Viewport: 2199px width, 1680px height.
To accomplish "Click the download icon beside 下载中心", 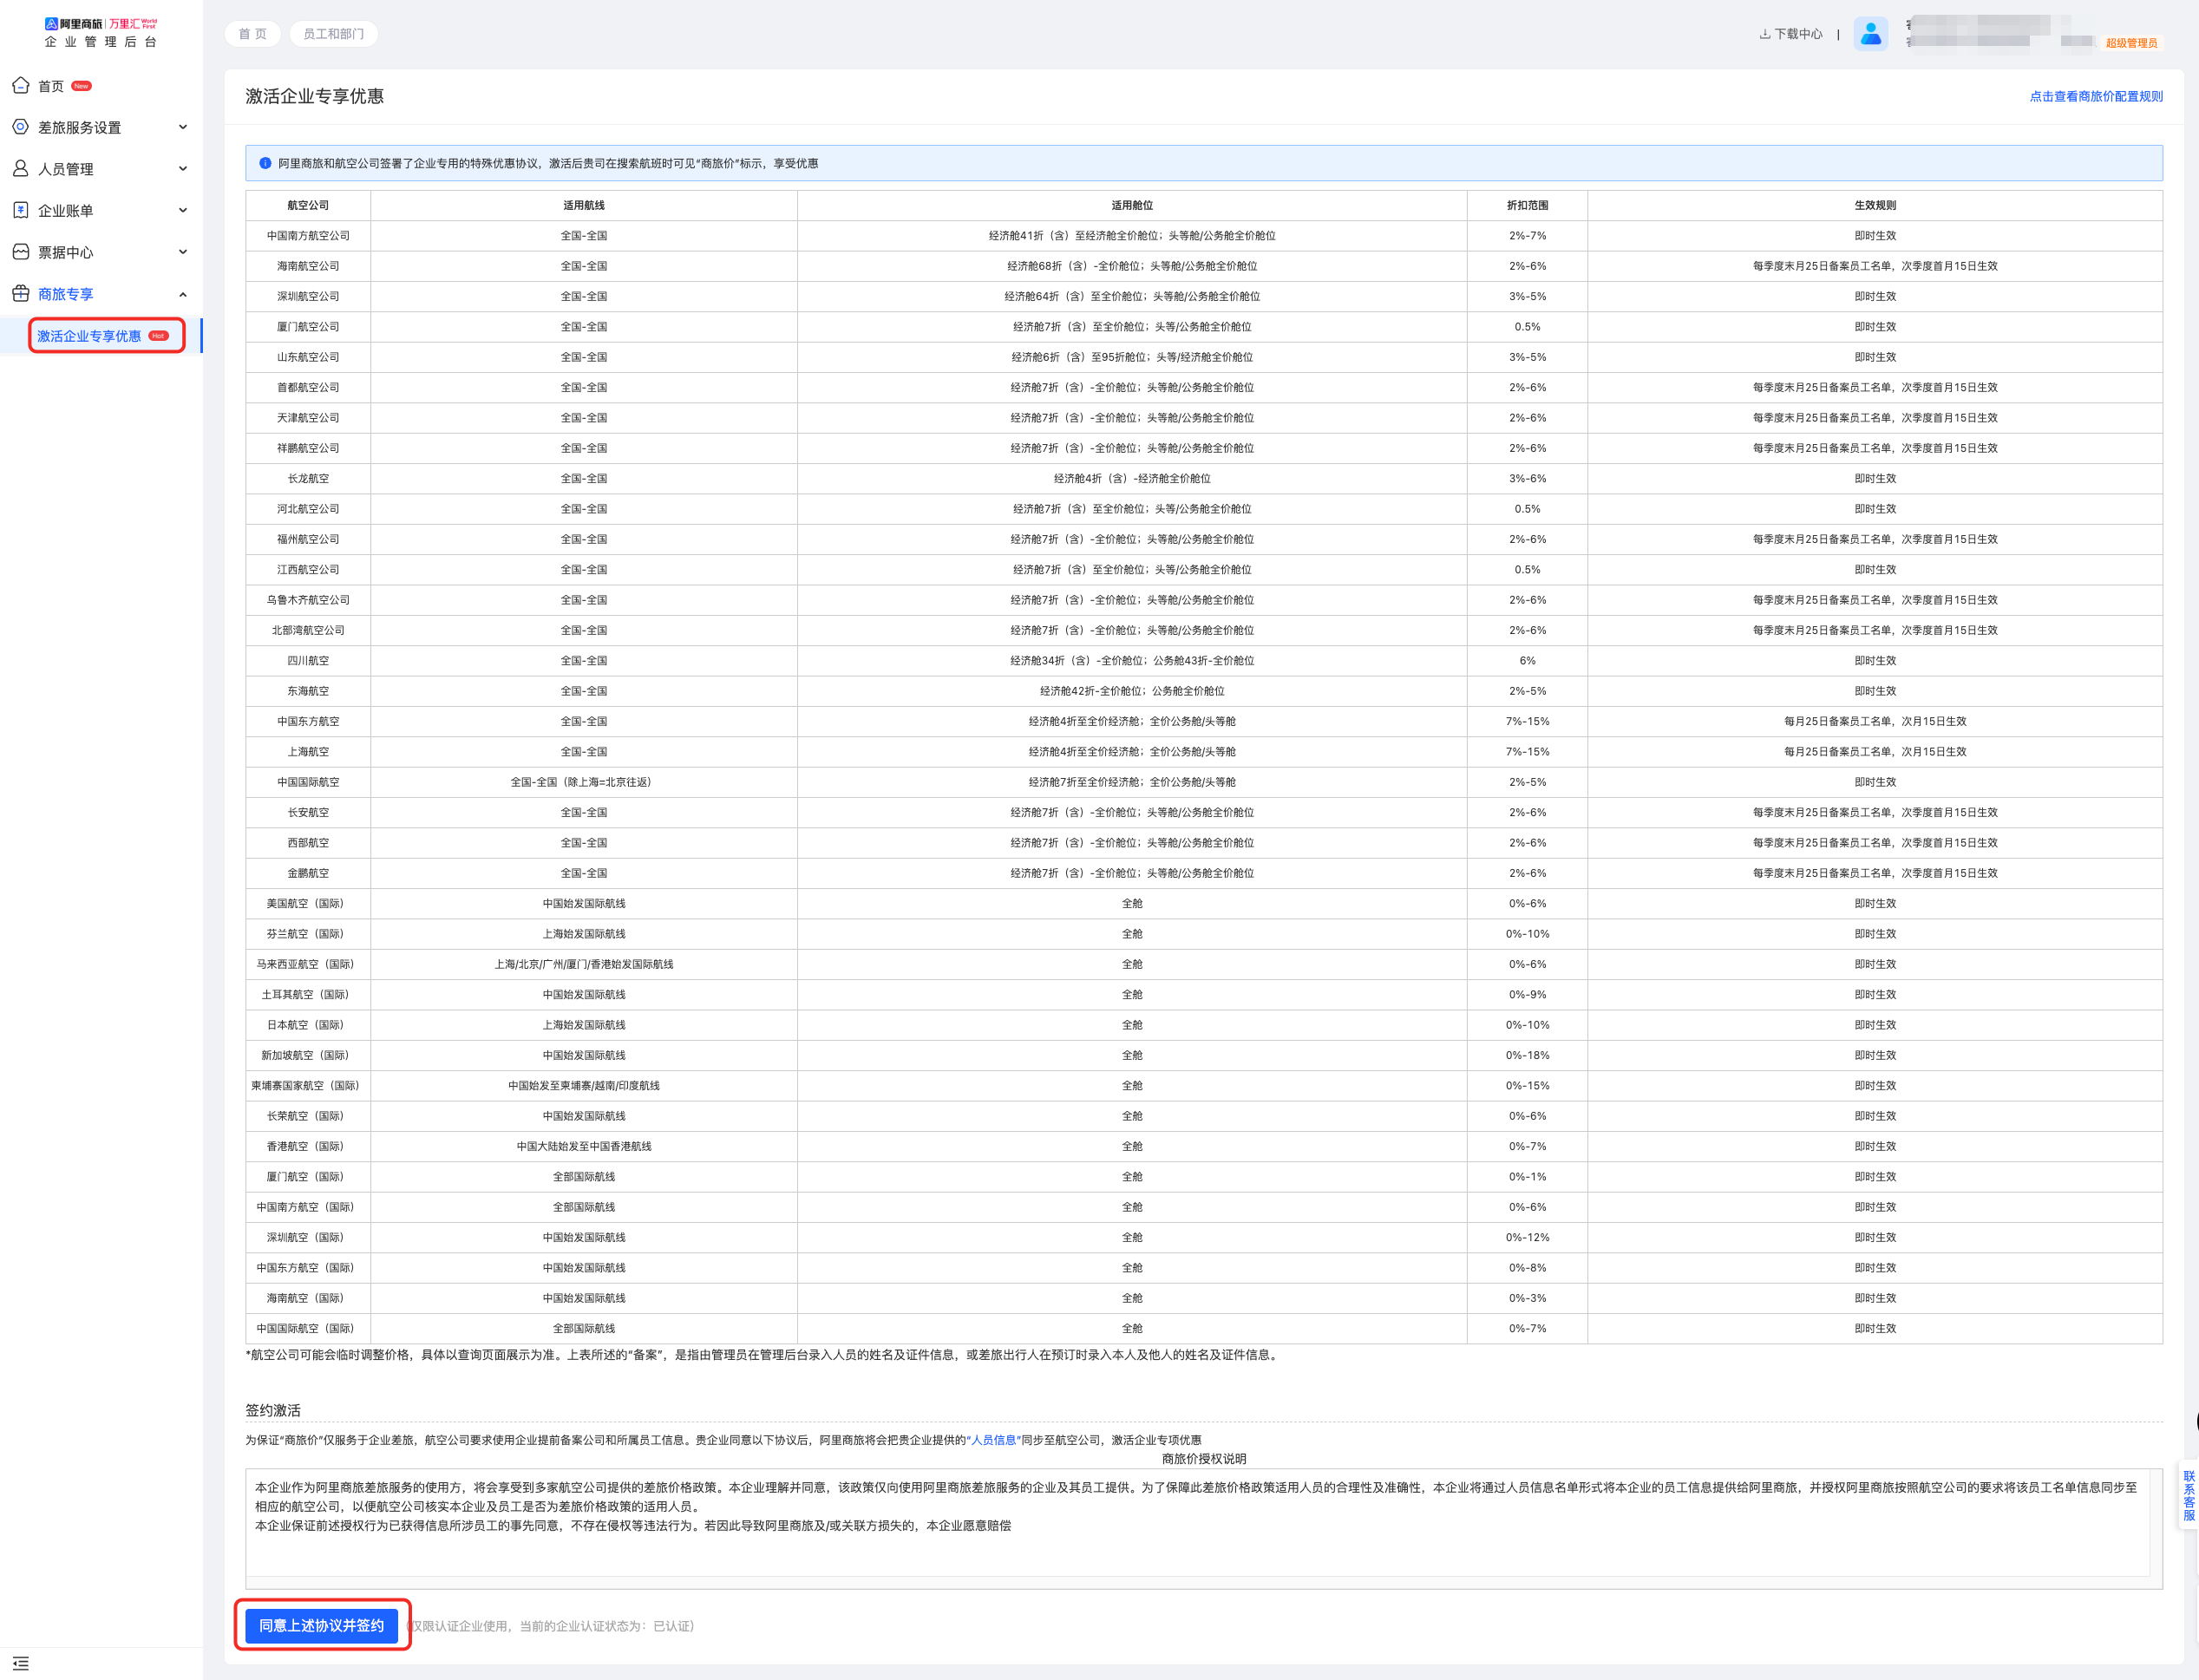I will [x=1765, y=34].
